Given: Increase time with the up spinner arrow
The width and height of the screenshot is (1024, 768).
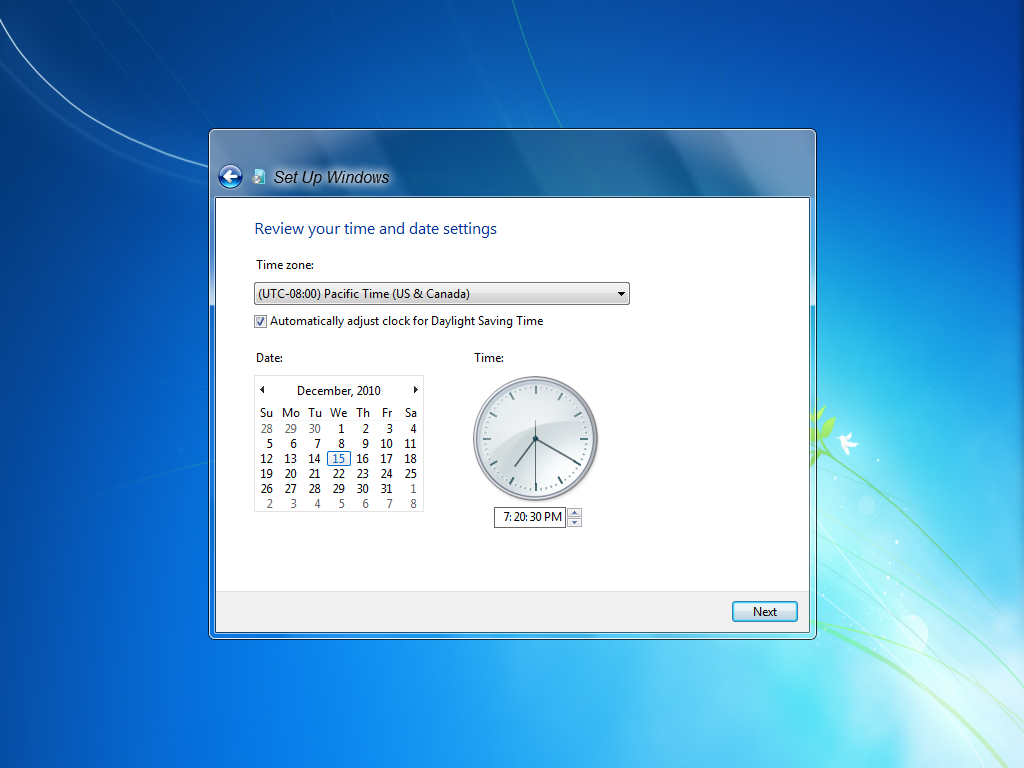Looking at the screenshot, I should [x=574, y=513].
